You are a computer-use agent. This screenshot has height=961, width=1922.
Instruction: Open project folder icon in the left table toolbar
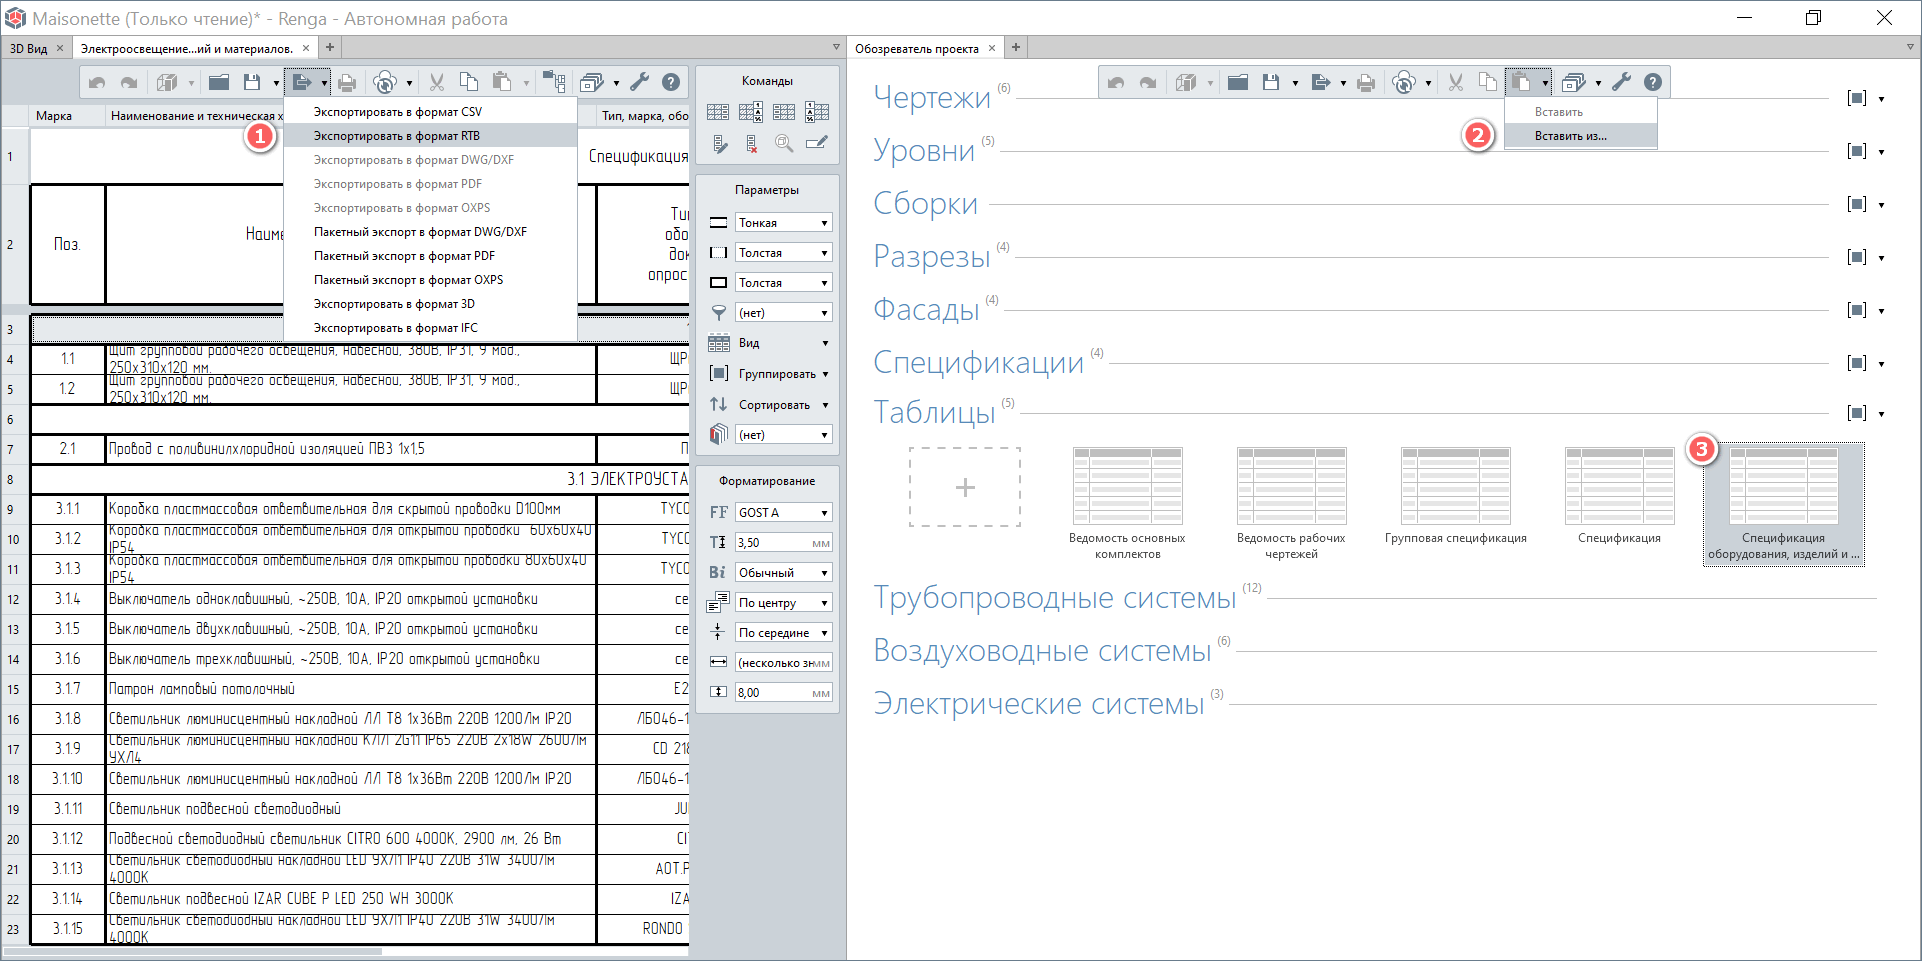(219, 83)
